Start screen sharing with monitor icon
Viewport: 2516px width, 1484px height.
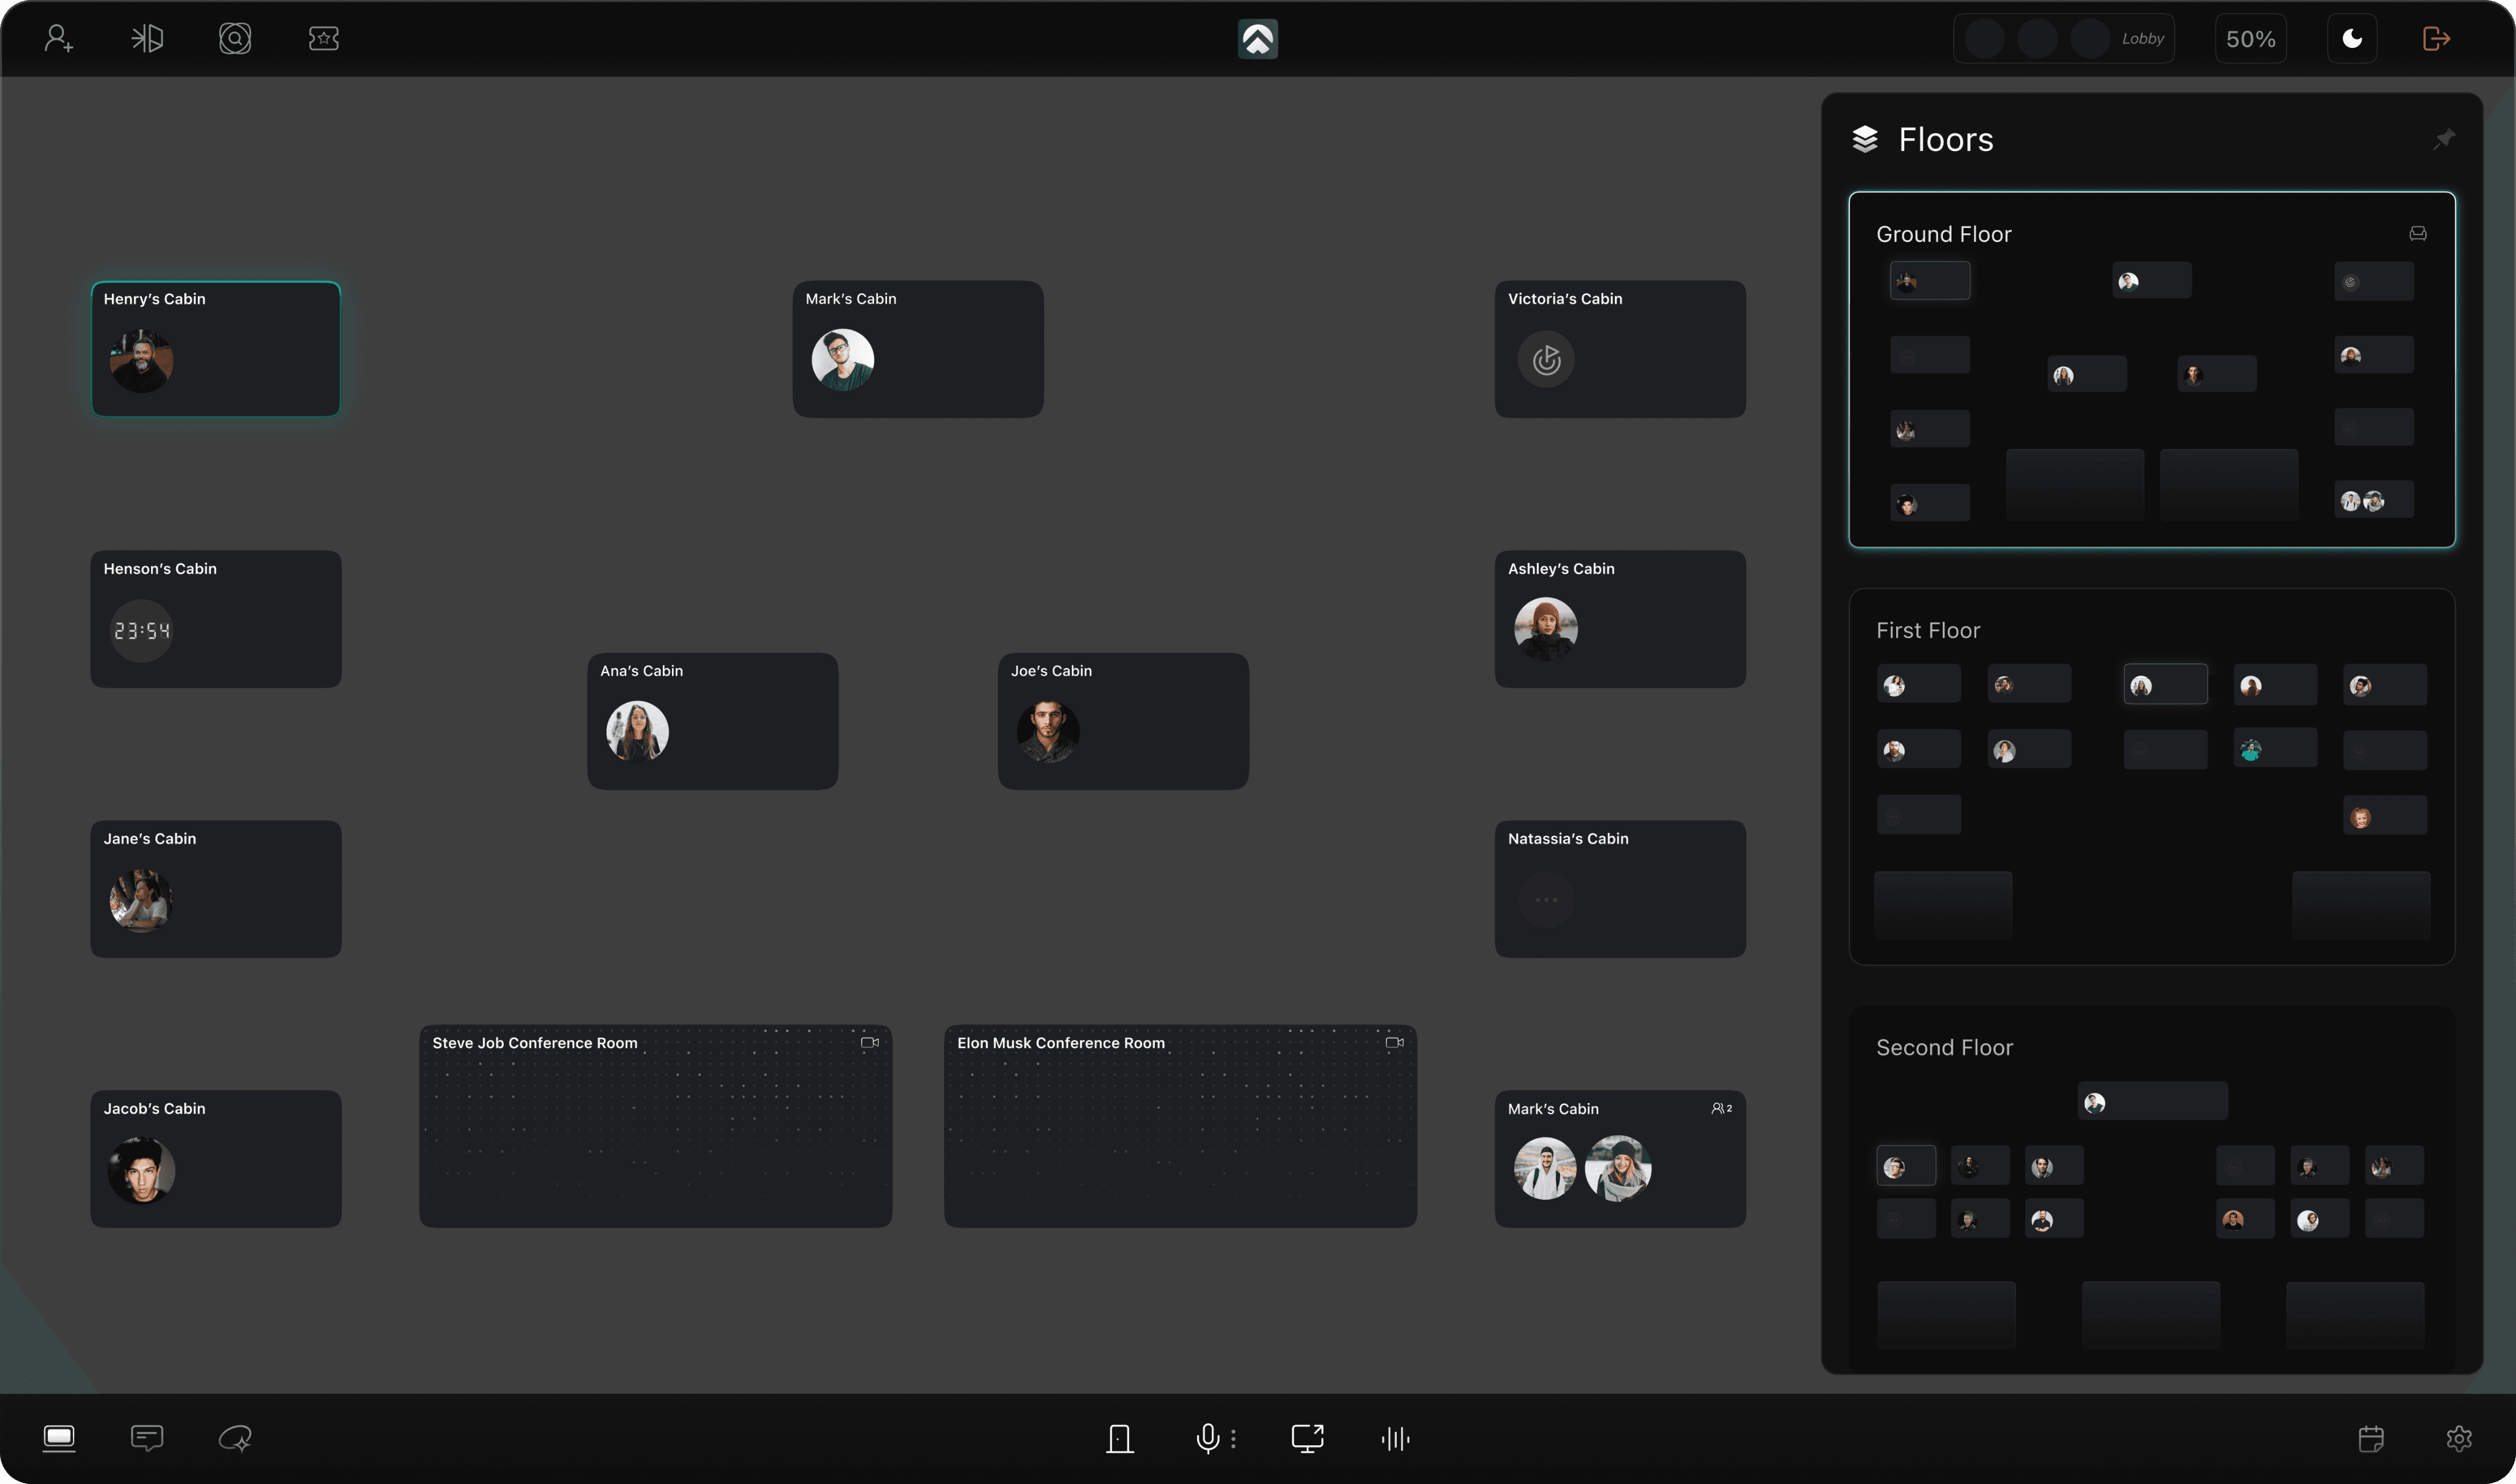[x=1307, y=1438]
